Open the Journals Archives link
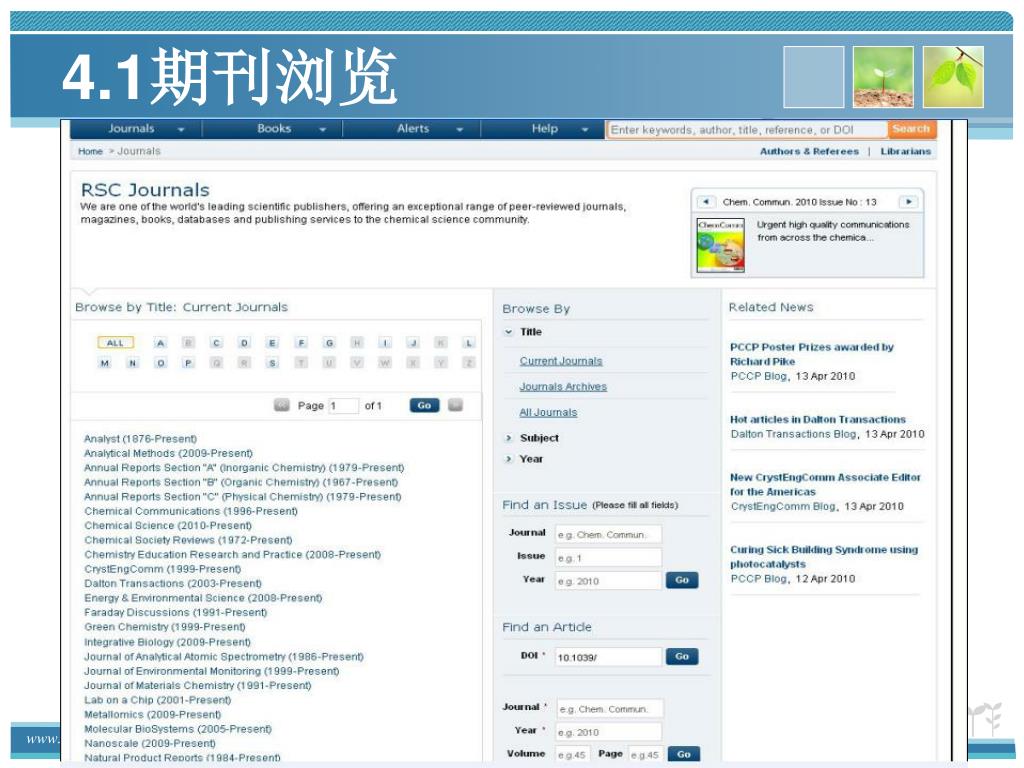Viewport: 1024px width, 768px height. click(563, 387)
